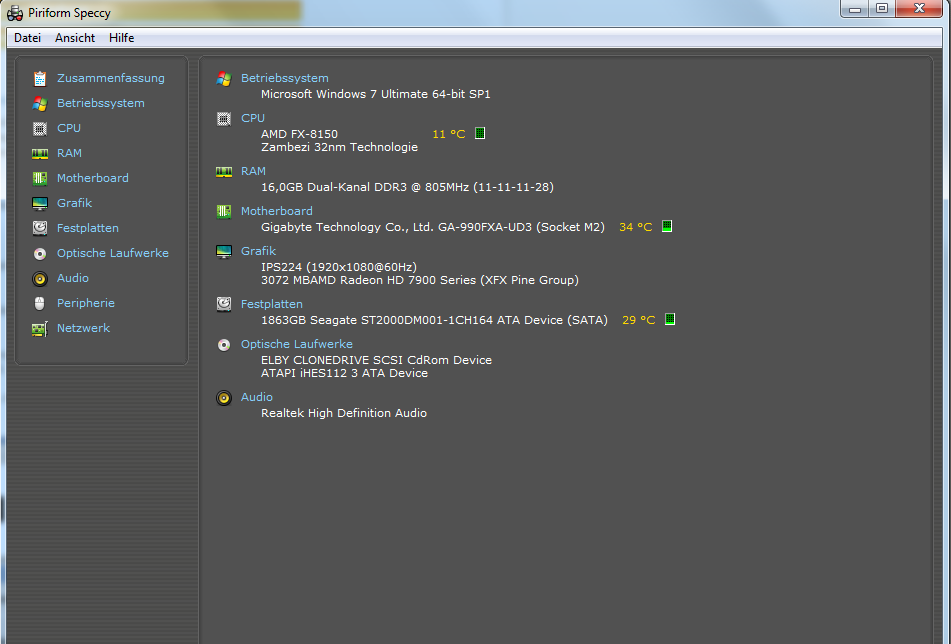The height and width of the screenshot is (644, 951).
Task: Click the green temperature indicator next to 29 °C
Action: 670,319
